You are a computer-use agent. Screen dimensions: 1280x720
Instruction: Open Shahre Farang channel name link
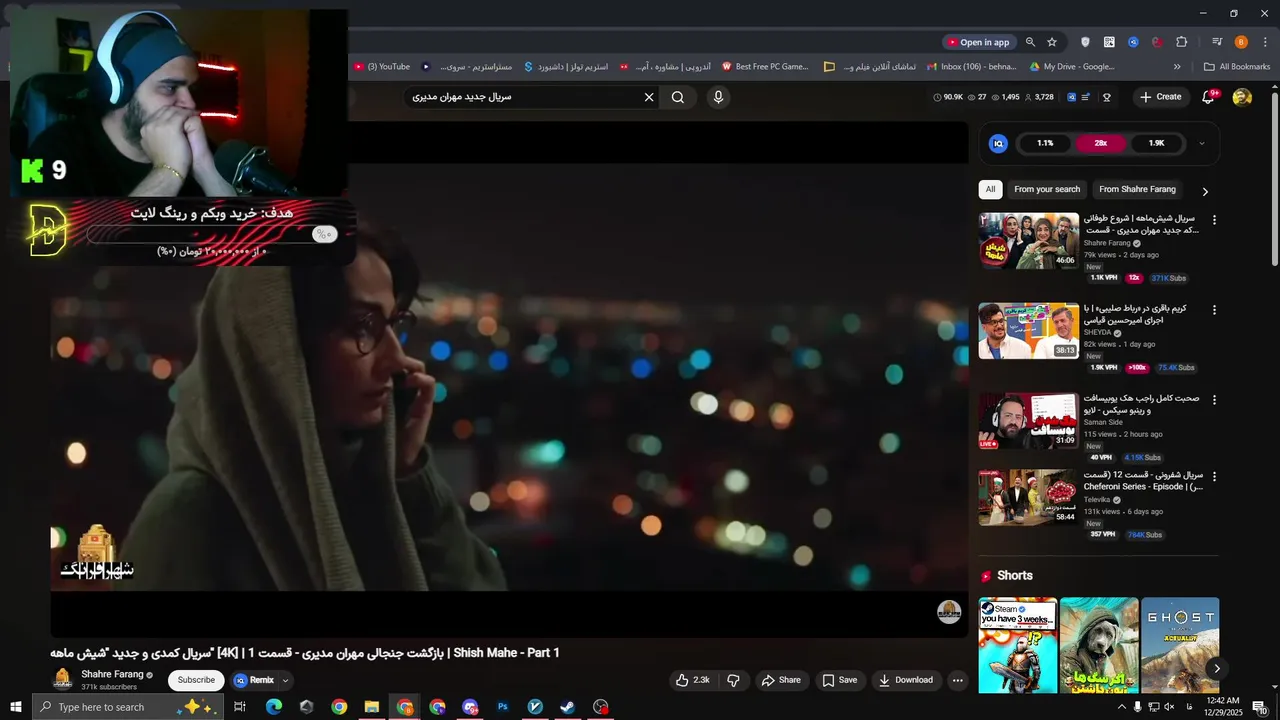[112, 674]
